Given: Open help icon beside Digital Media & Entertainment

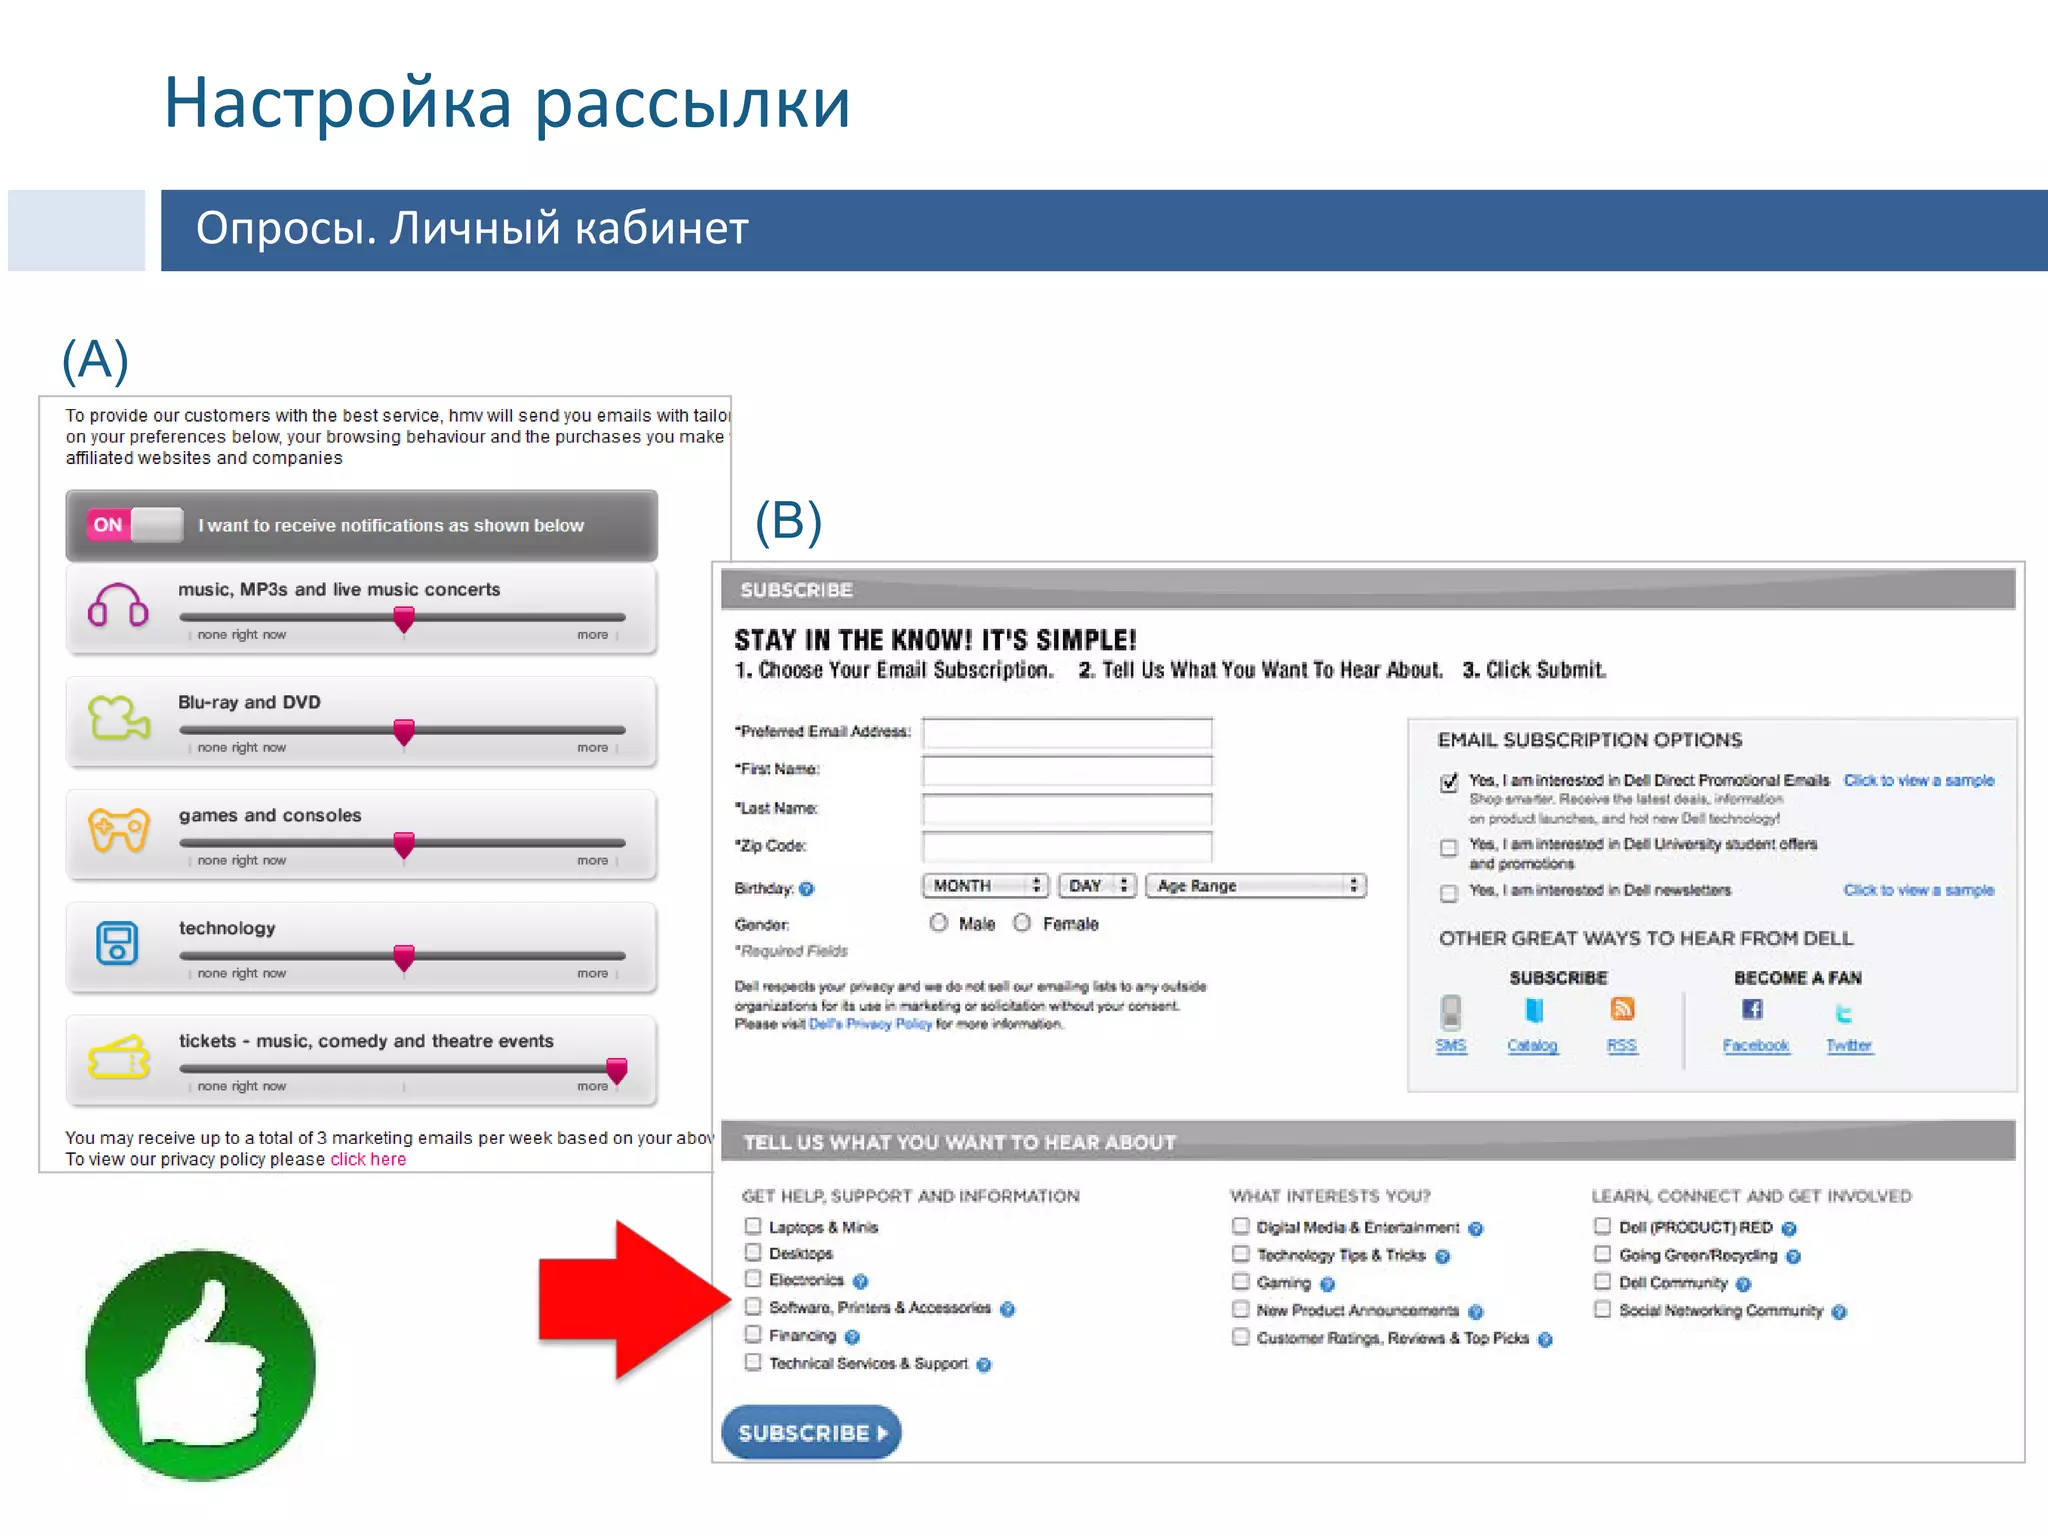Looking at the screenshot, I should pyautogui.click(x=1476, y=1229).
